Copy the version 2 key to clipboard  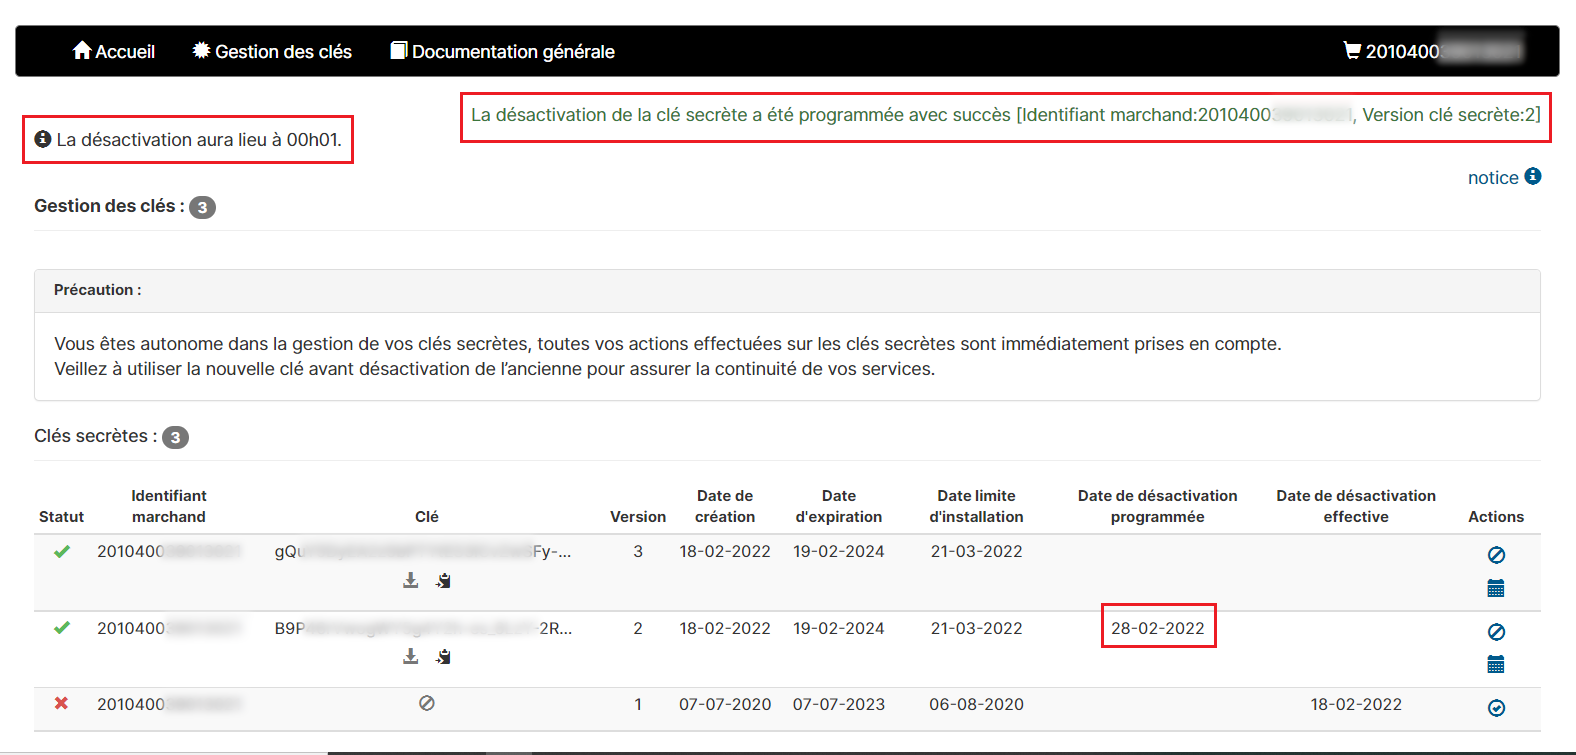[x=443, y=656]
